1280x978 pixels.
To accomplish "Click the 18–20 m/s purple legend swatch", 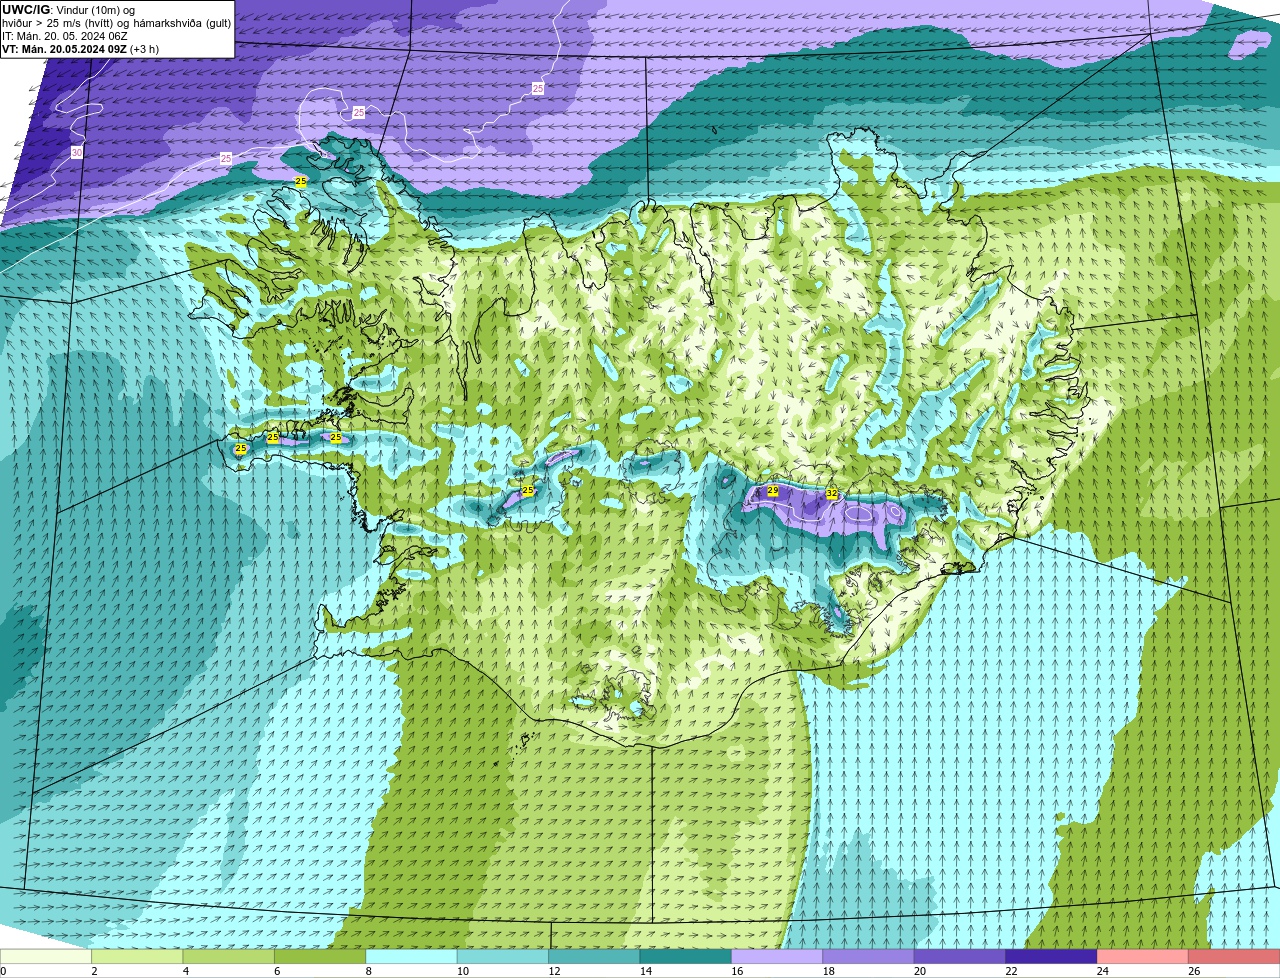I will tap(869, 957).
